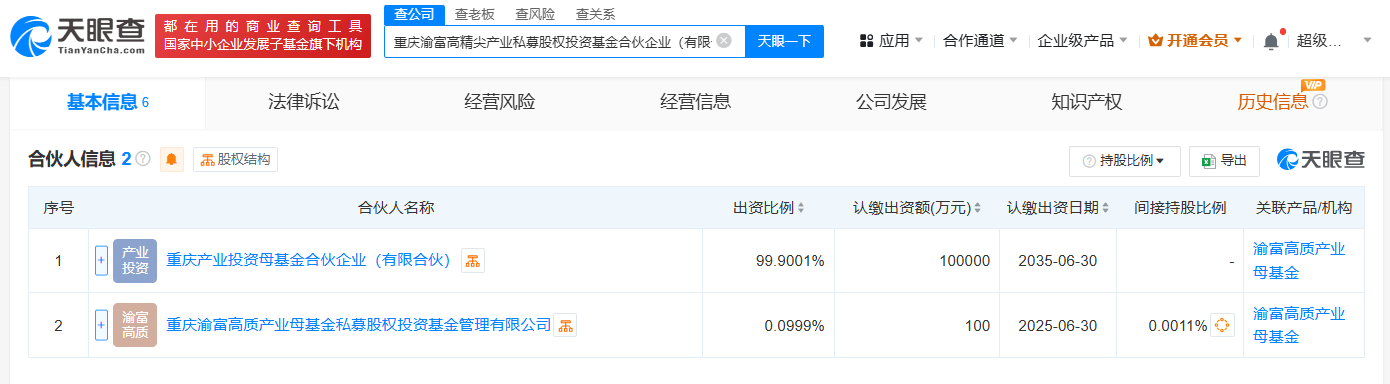Screen dimensions: 1390x384
Task: Open the 持股比例 dropdown
Action: pos(1125,161)
